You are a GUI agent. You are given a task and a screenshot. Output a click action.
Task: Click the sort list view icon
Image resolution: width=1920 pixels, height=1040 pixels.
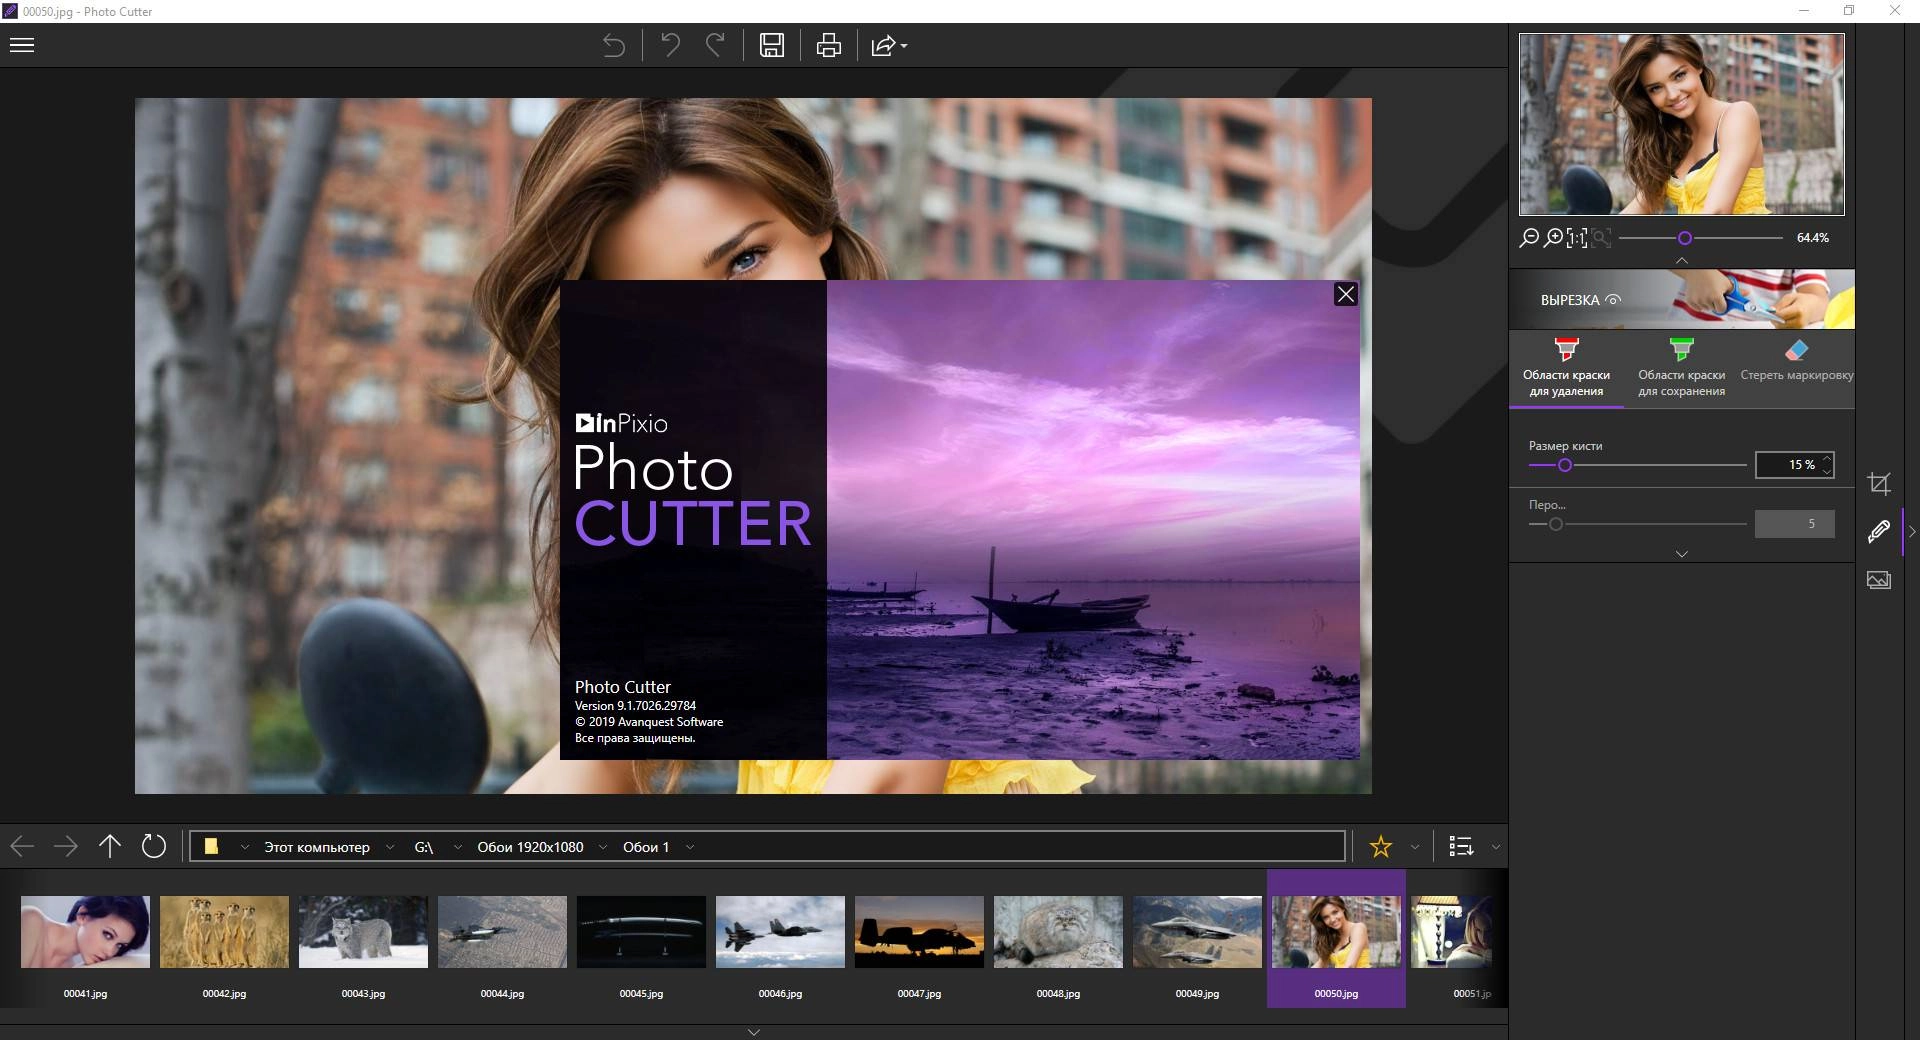coord(1462,847)
